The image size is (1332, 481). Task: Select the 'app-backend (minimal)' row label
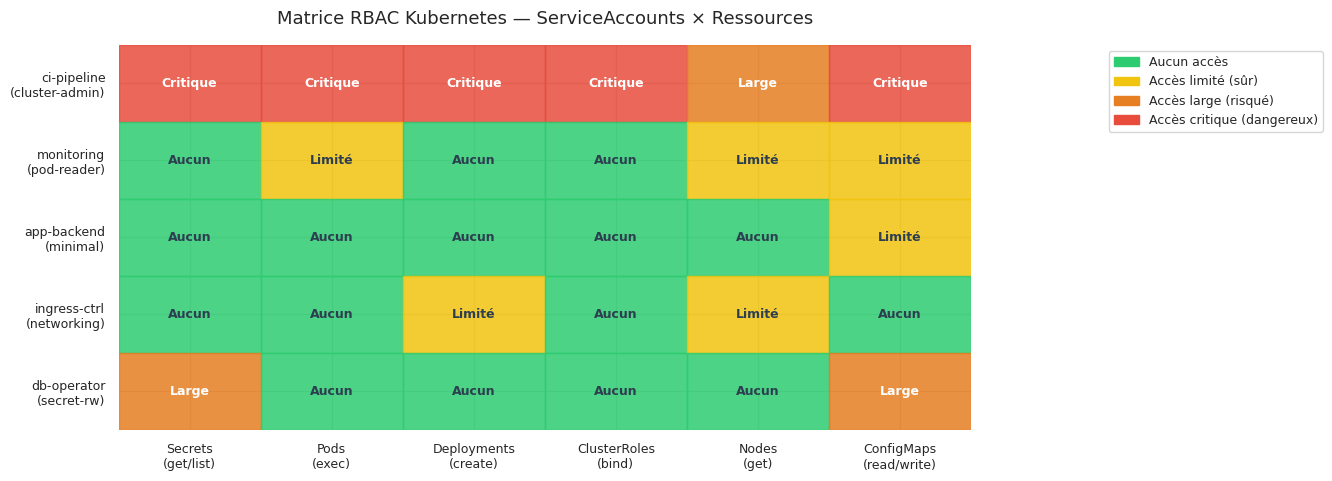coord(65,239)
